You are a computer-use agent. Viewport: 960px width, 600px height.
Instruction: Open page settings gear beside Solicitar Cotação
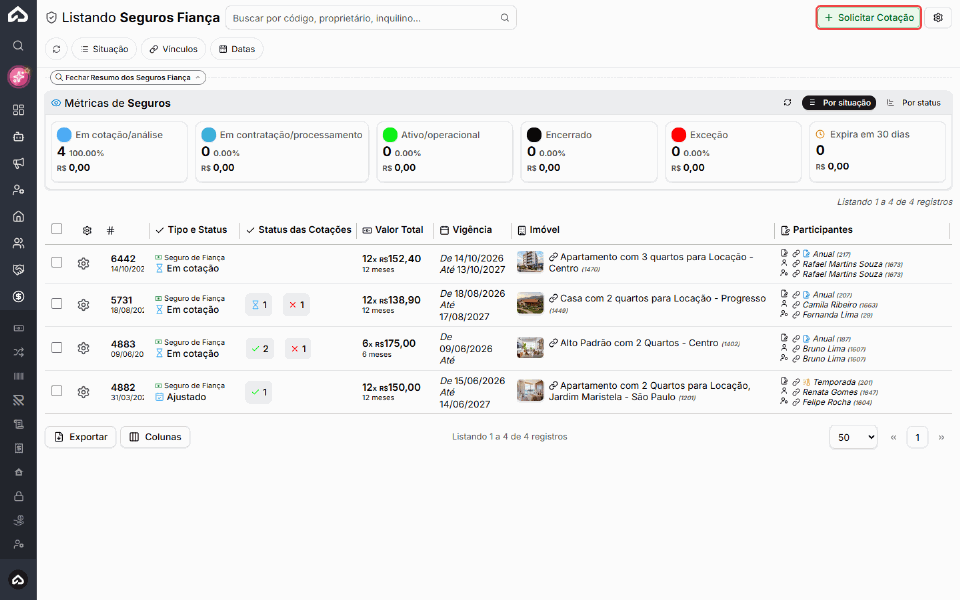tap(937, 18)
